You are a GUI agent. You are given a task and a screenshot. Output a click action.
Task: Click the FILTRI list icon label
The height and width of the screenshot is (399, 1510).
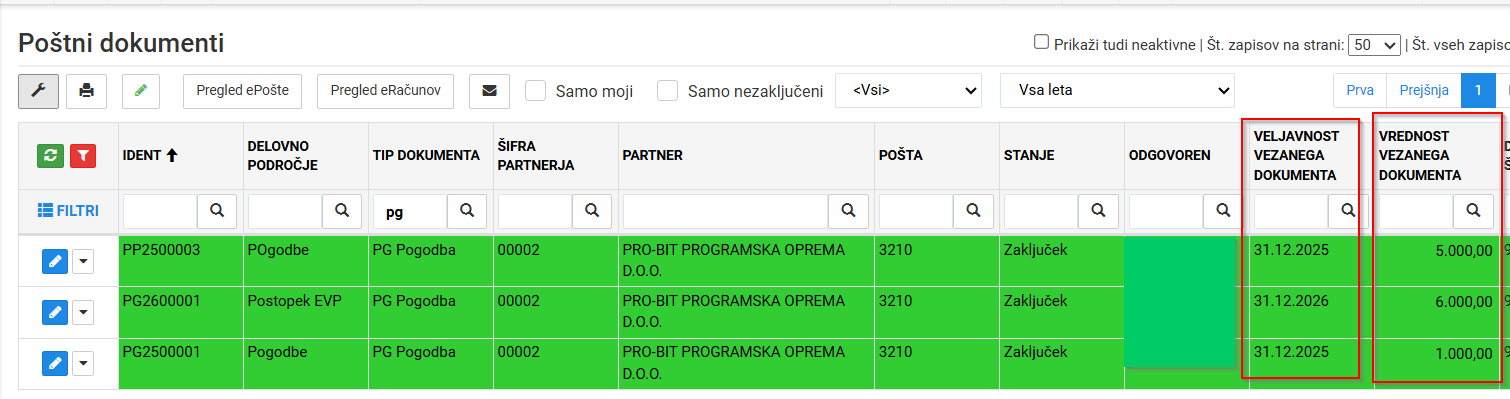pos(68,210)
